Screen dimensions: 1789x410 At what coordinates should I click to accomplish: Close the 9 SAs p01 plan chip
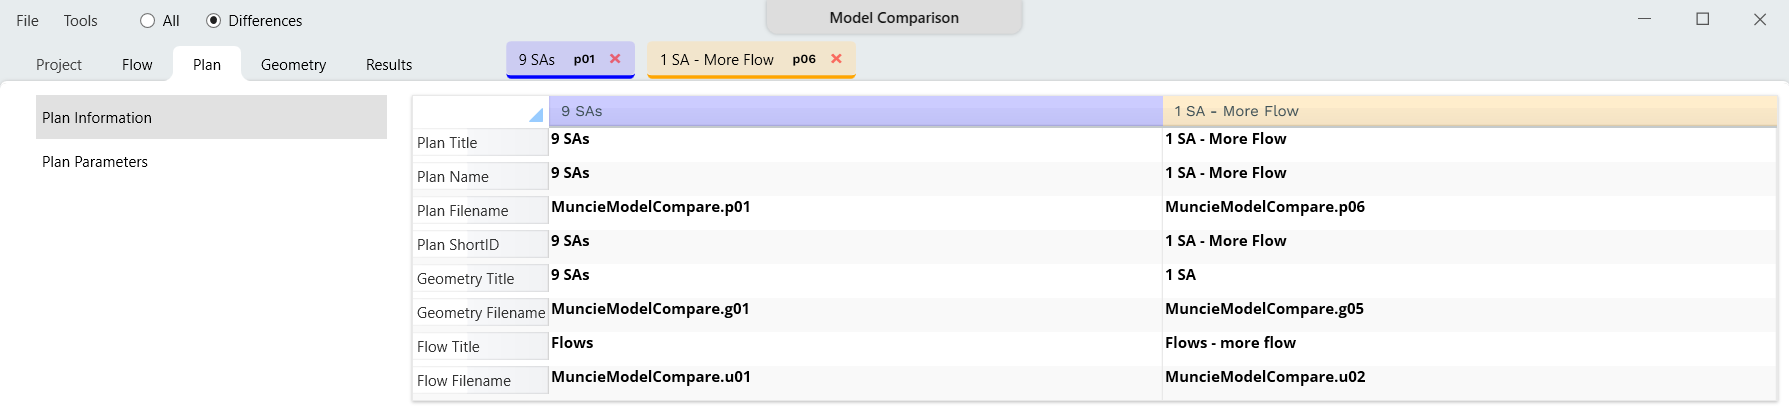pos(615,59)
